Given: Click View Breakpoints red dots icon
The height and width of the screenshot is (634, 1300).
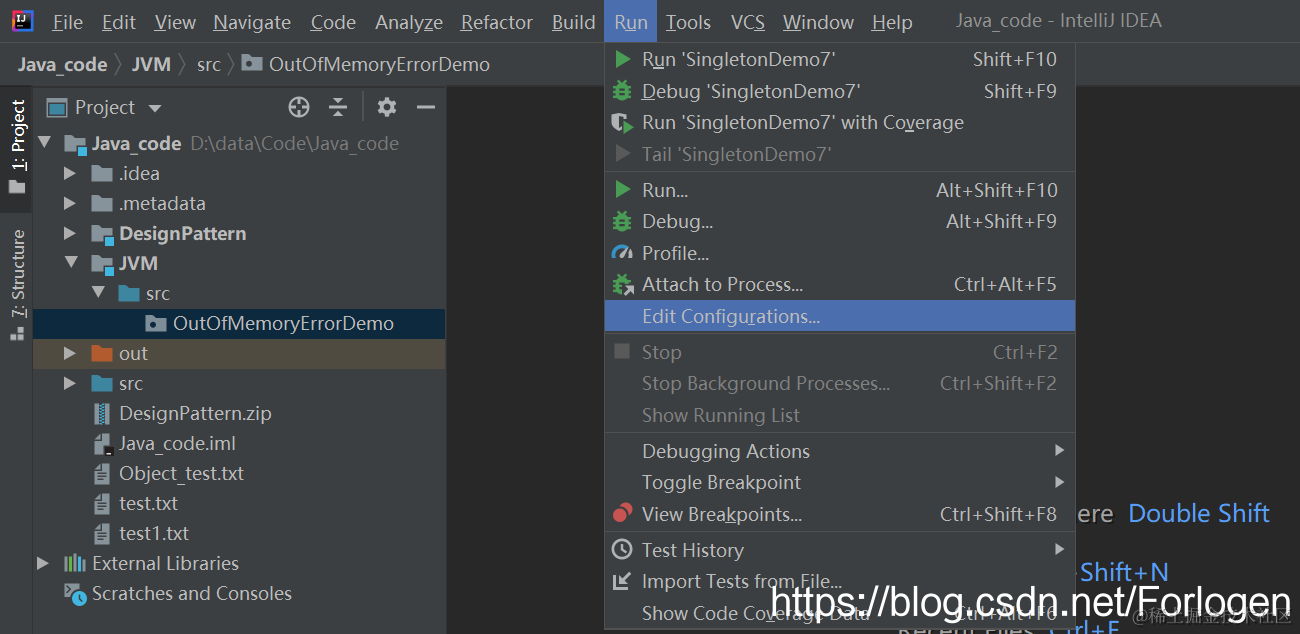Looking at the screenshot, I should 623,514.
